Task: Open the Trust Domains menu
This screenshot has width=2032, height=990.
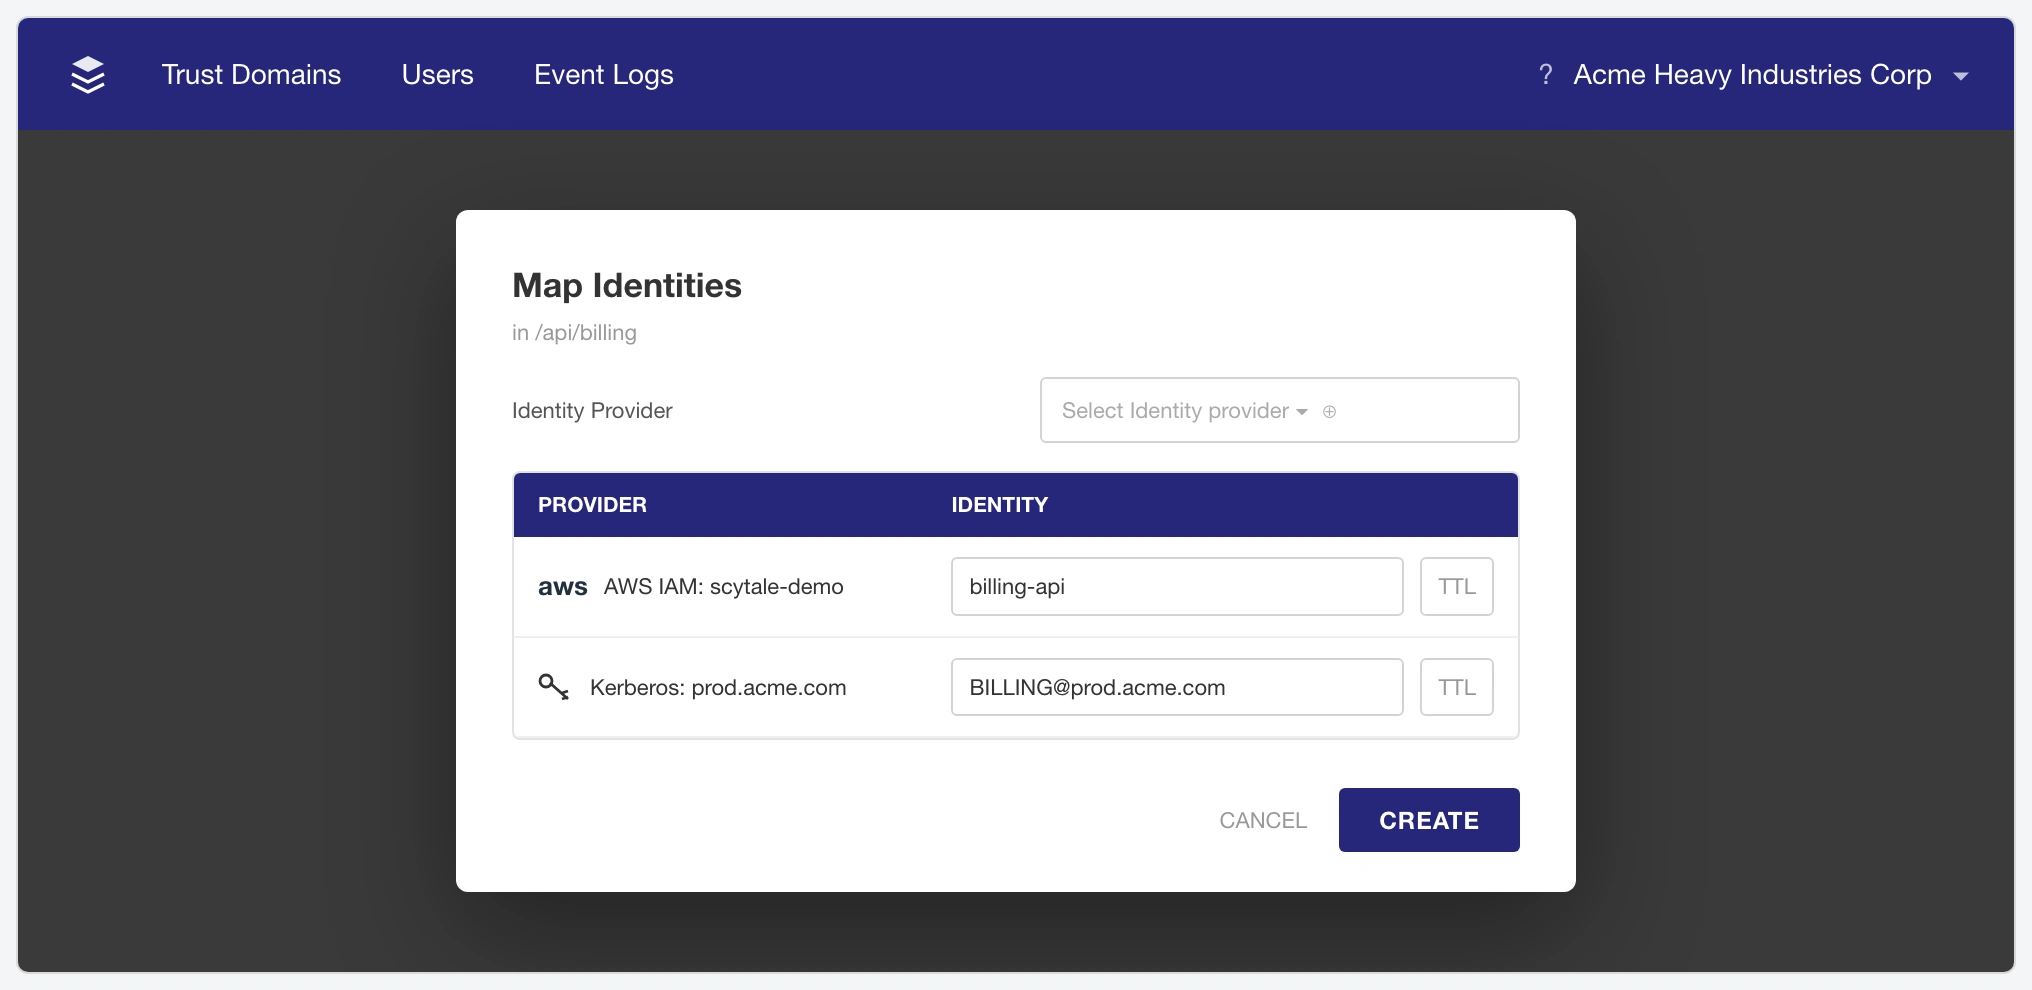Action: (251, 75)
